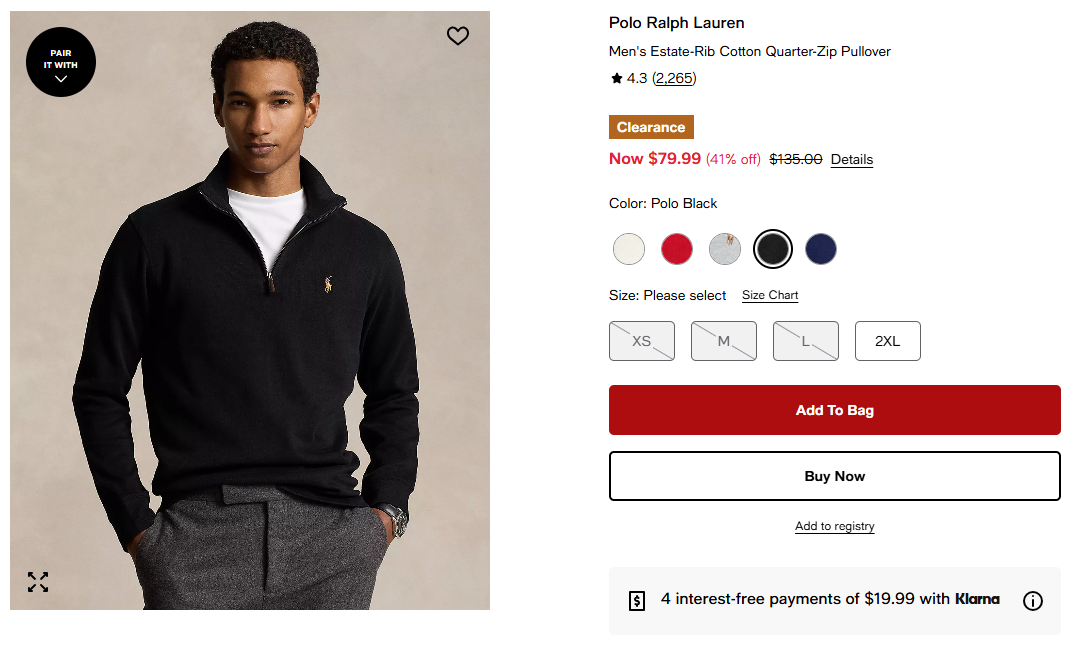Click the heart wishlist icon

click(457, 36)
